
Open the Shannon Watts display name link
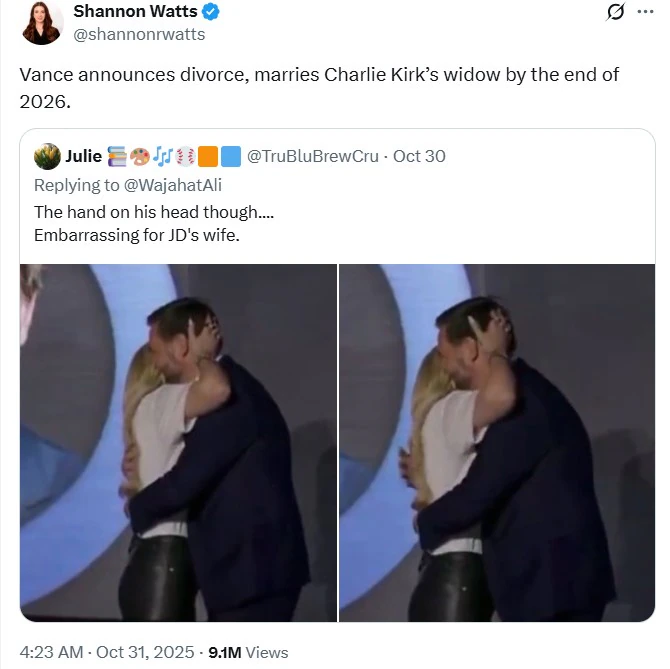point(135,12)
